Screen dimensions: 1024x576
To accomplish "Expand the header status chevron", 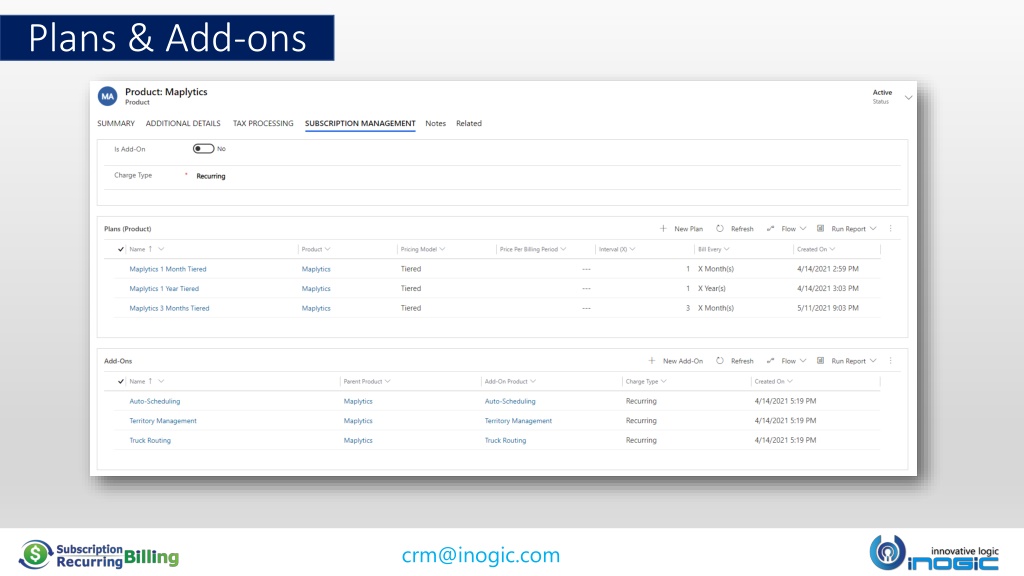I will pos(908,97).
